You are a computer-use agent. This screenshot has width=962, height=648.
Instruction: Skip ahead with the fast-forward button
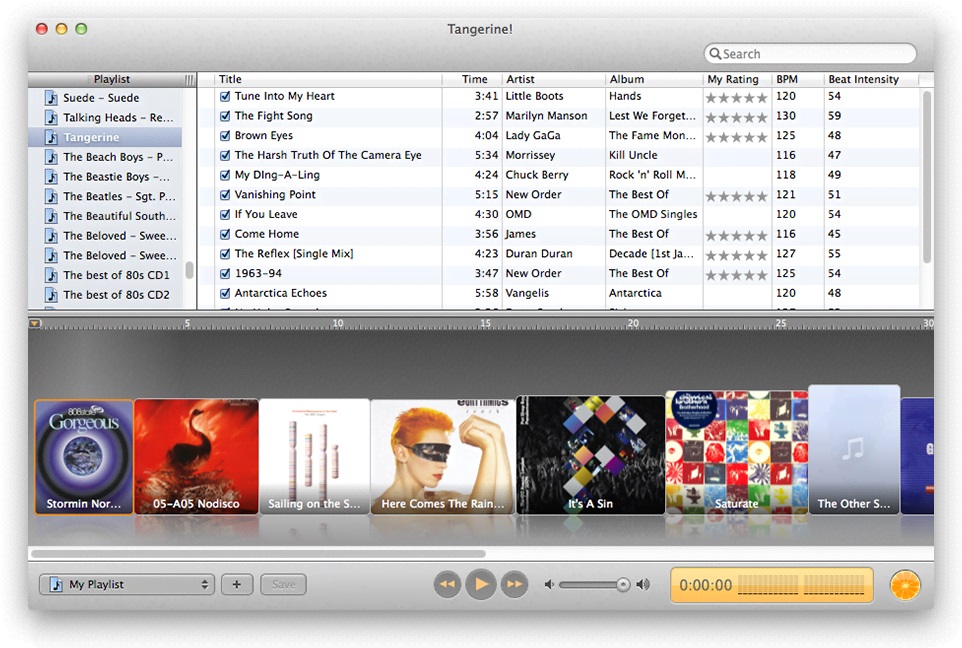click(515, 584)
